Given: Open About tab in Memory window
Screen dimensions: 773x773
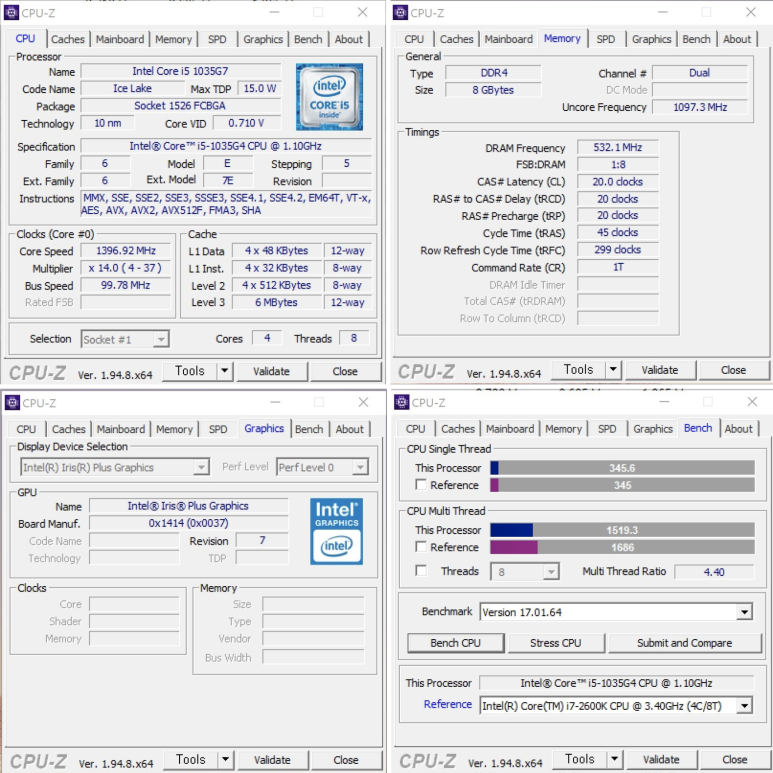Looking at the screenshot, I should [x=737, y=39].
